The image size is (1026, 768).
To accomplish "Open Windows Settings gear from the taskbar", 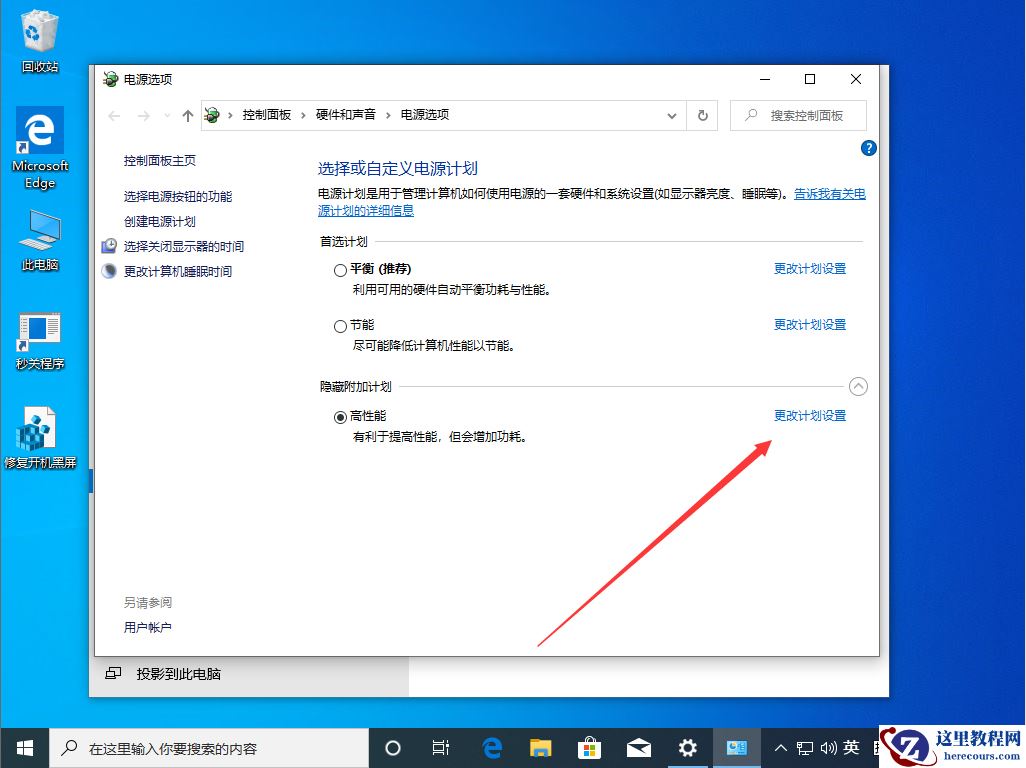I will tap(687, 747).
